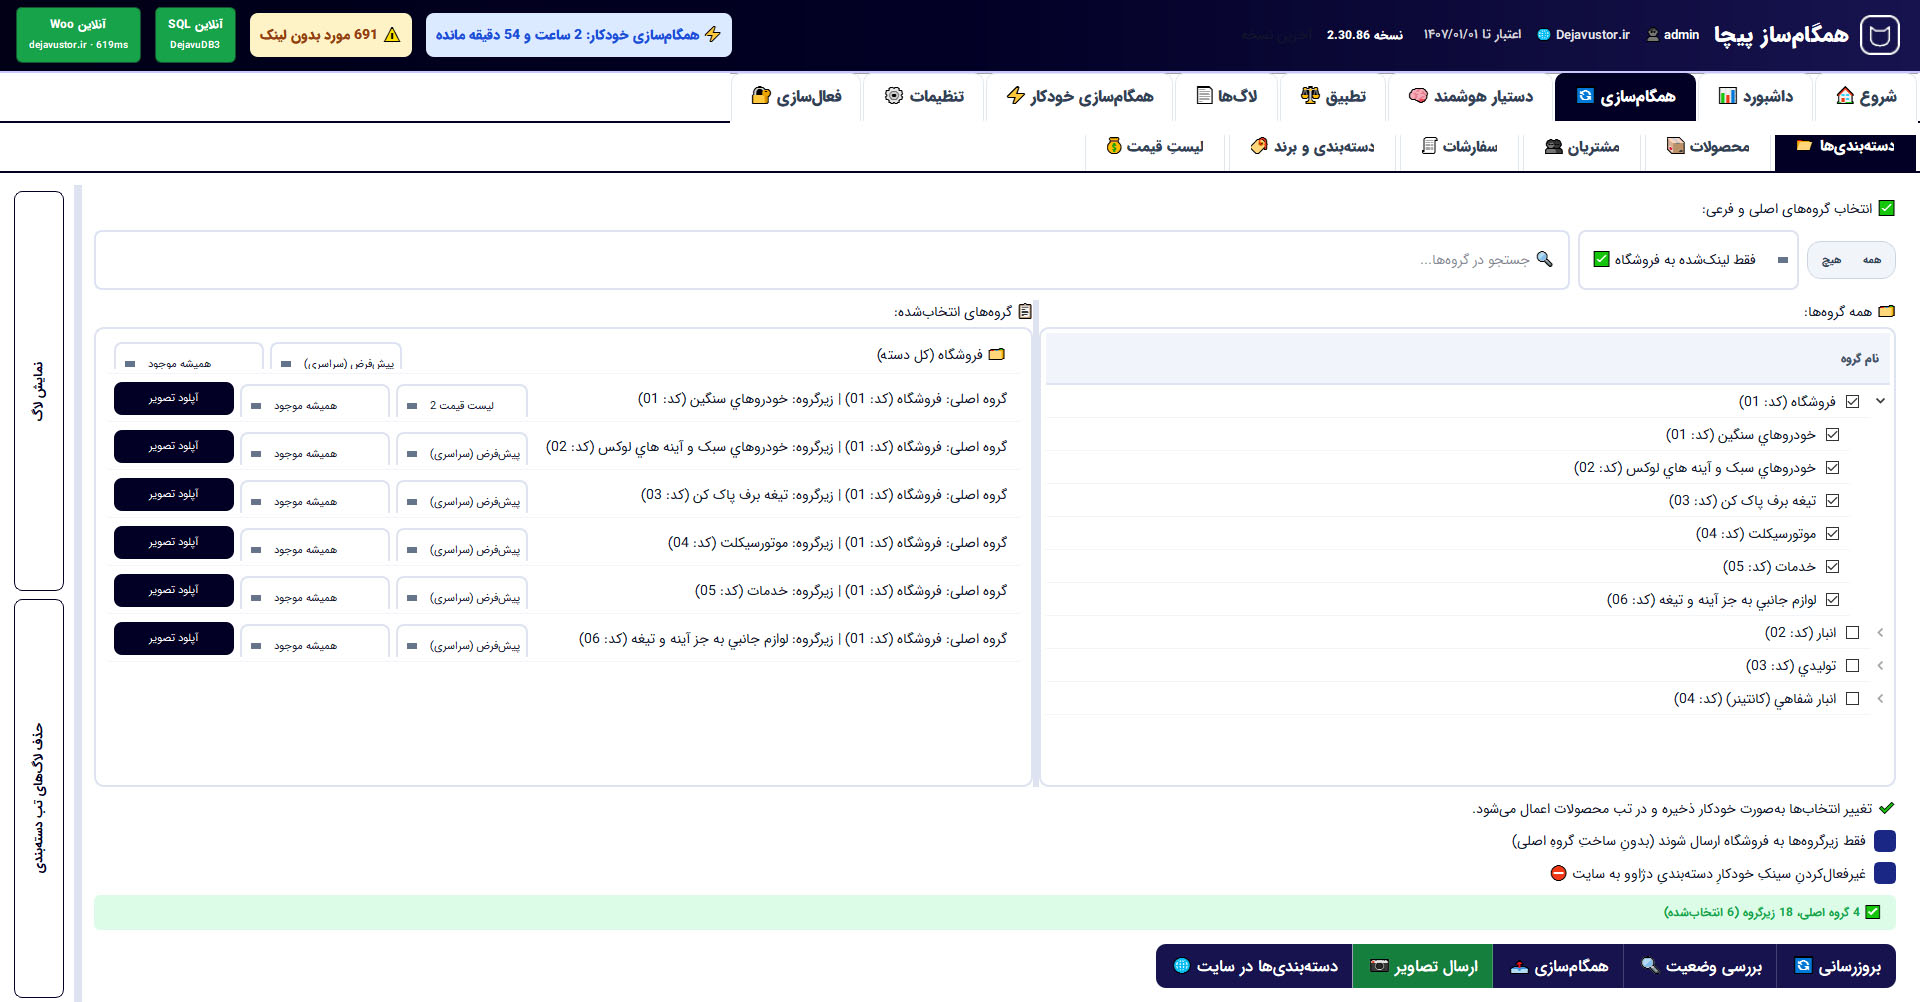Click the warning icon in 691 unlinked badge
This screenshot has height=1002, width=1920.
coord(392,35)
